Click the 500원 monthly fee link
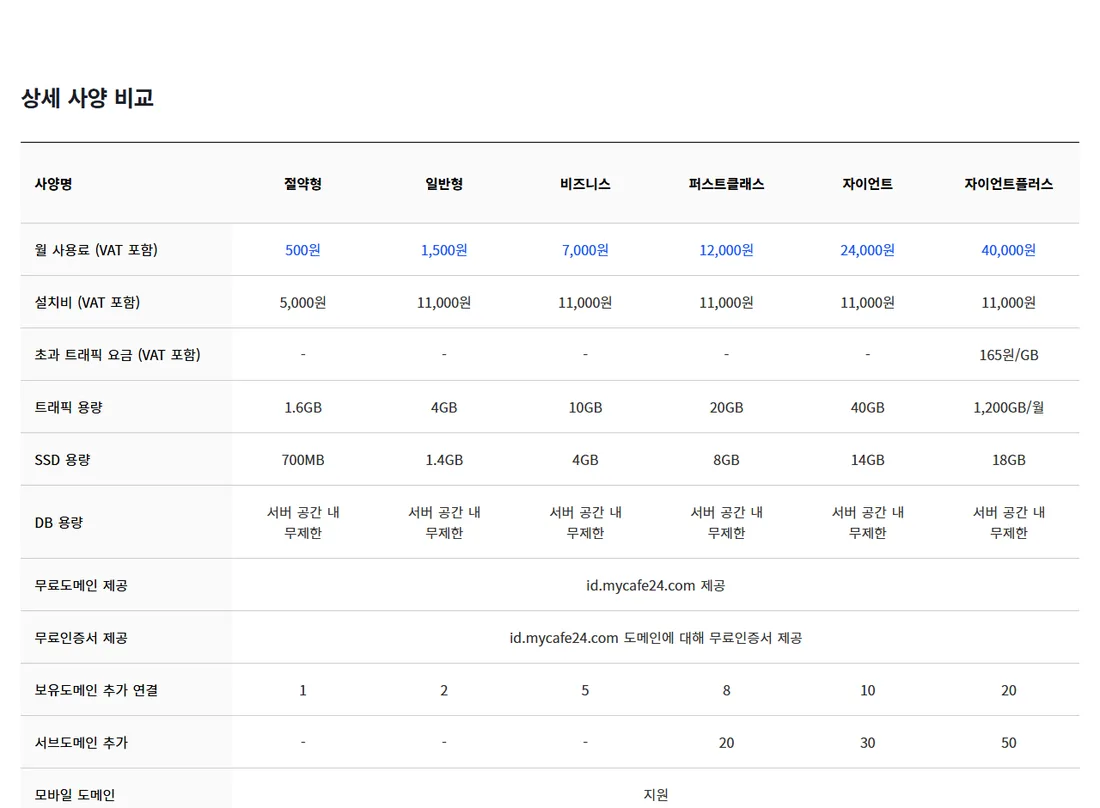Image resolution: width=1100 pixels, height=808 pixels. pos(302,250)
